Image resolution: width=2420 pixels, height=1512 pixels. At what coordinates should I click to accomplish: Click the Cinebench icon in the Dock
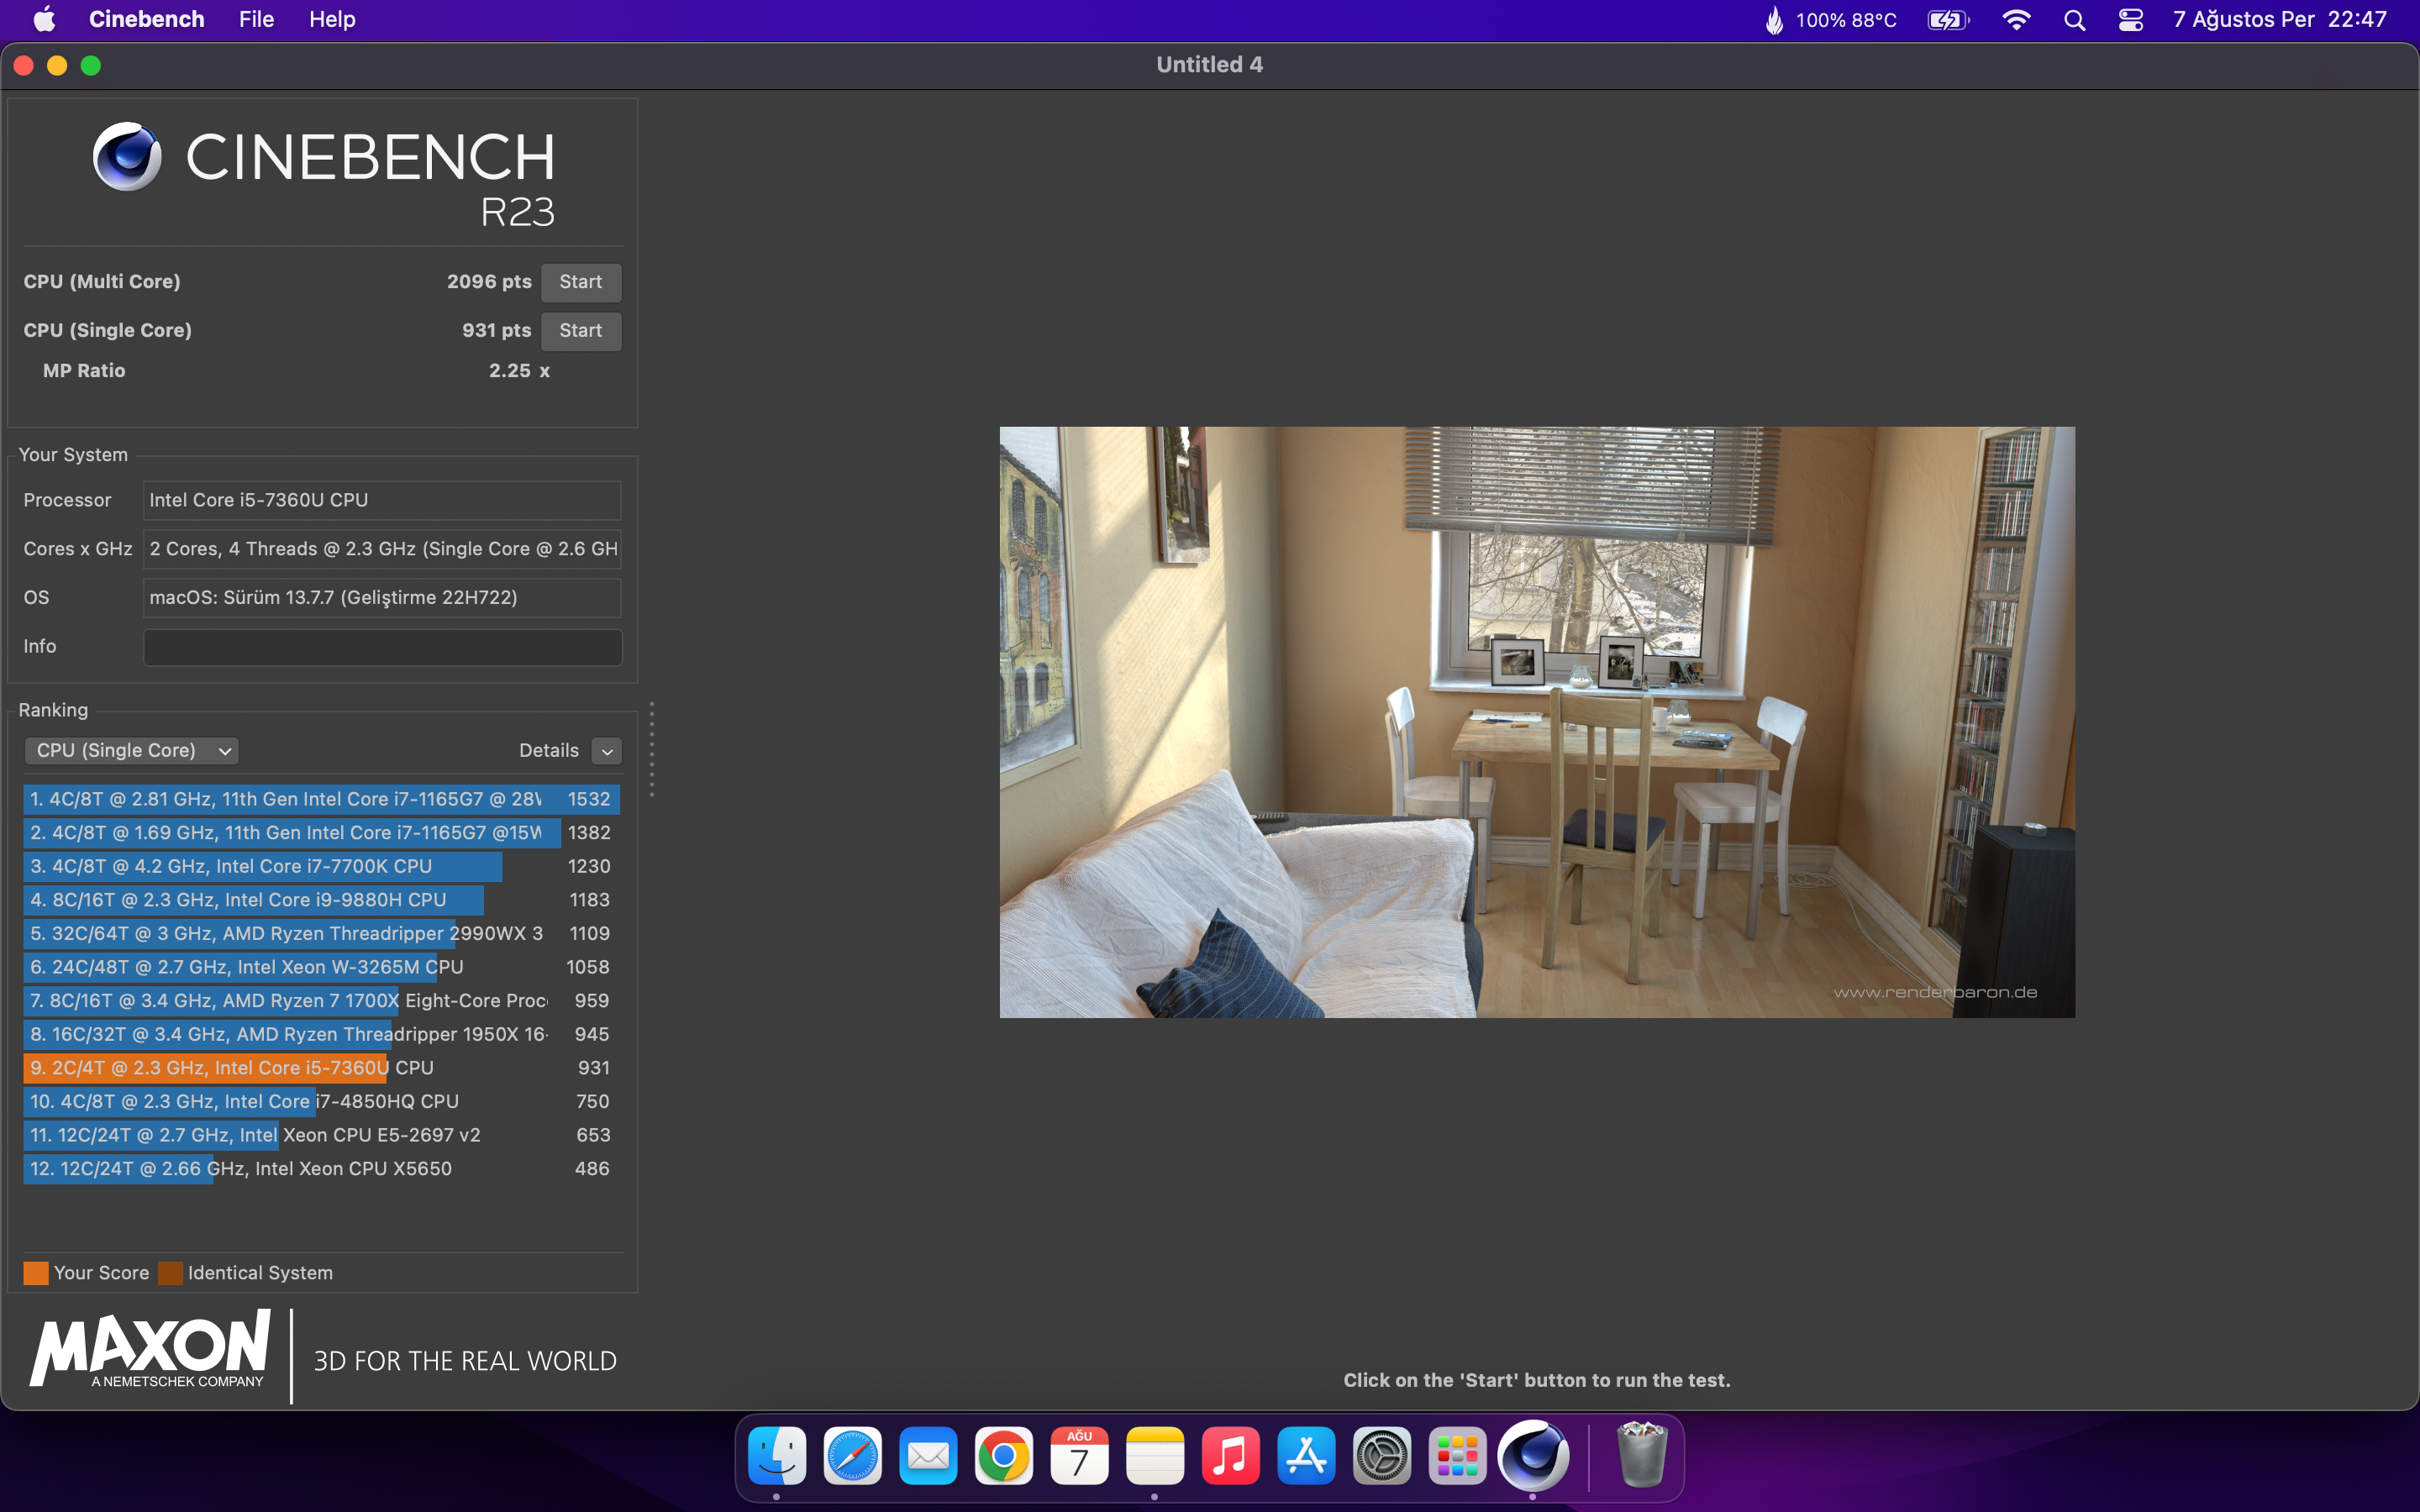click(1533, 1456)
